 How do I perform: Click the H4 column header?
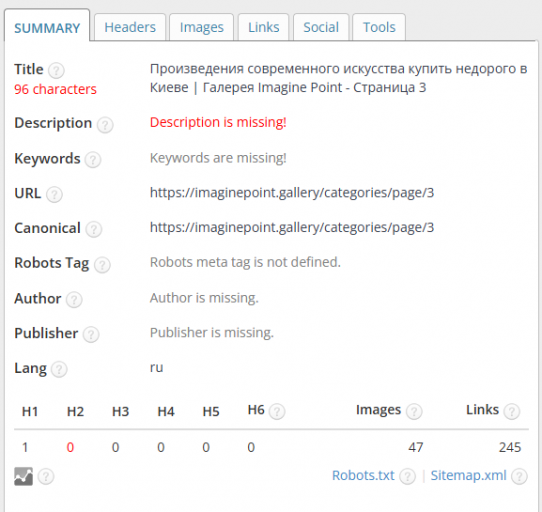pyautogui.click(x=166, y=411)
